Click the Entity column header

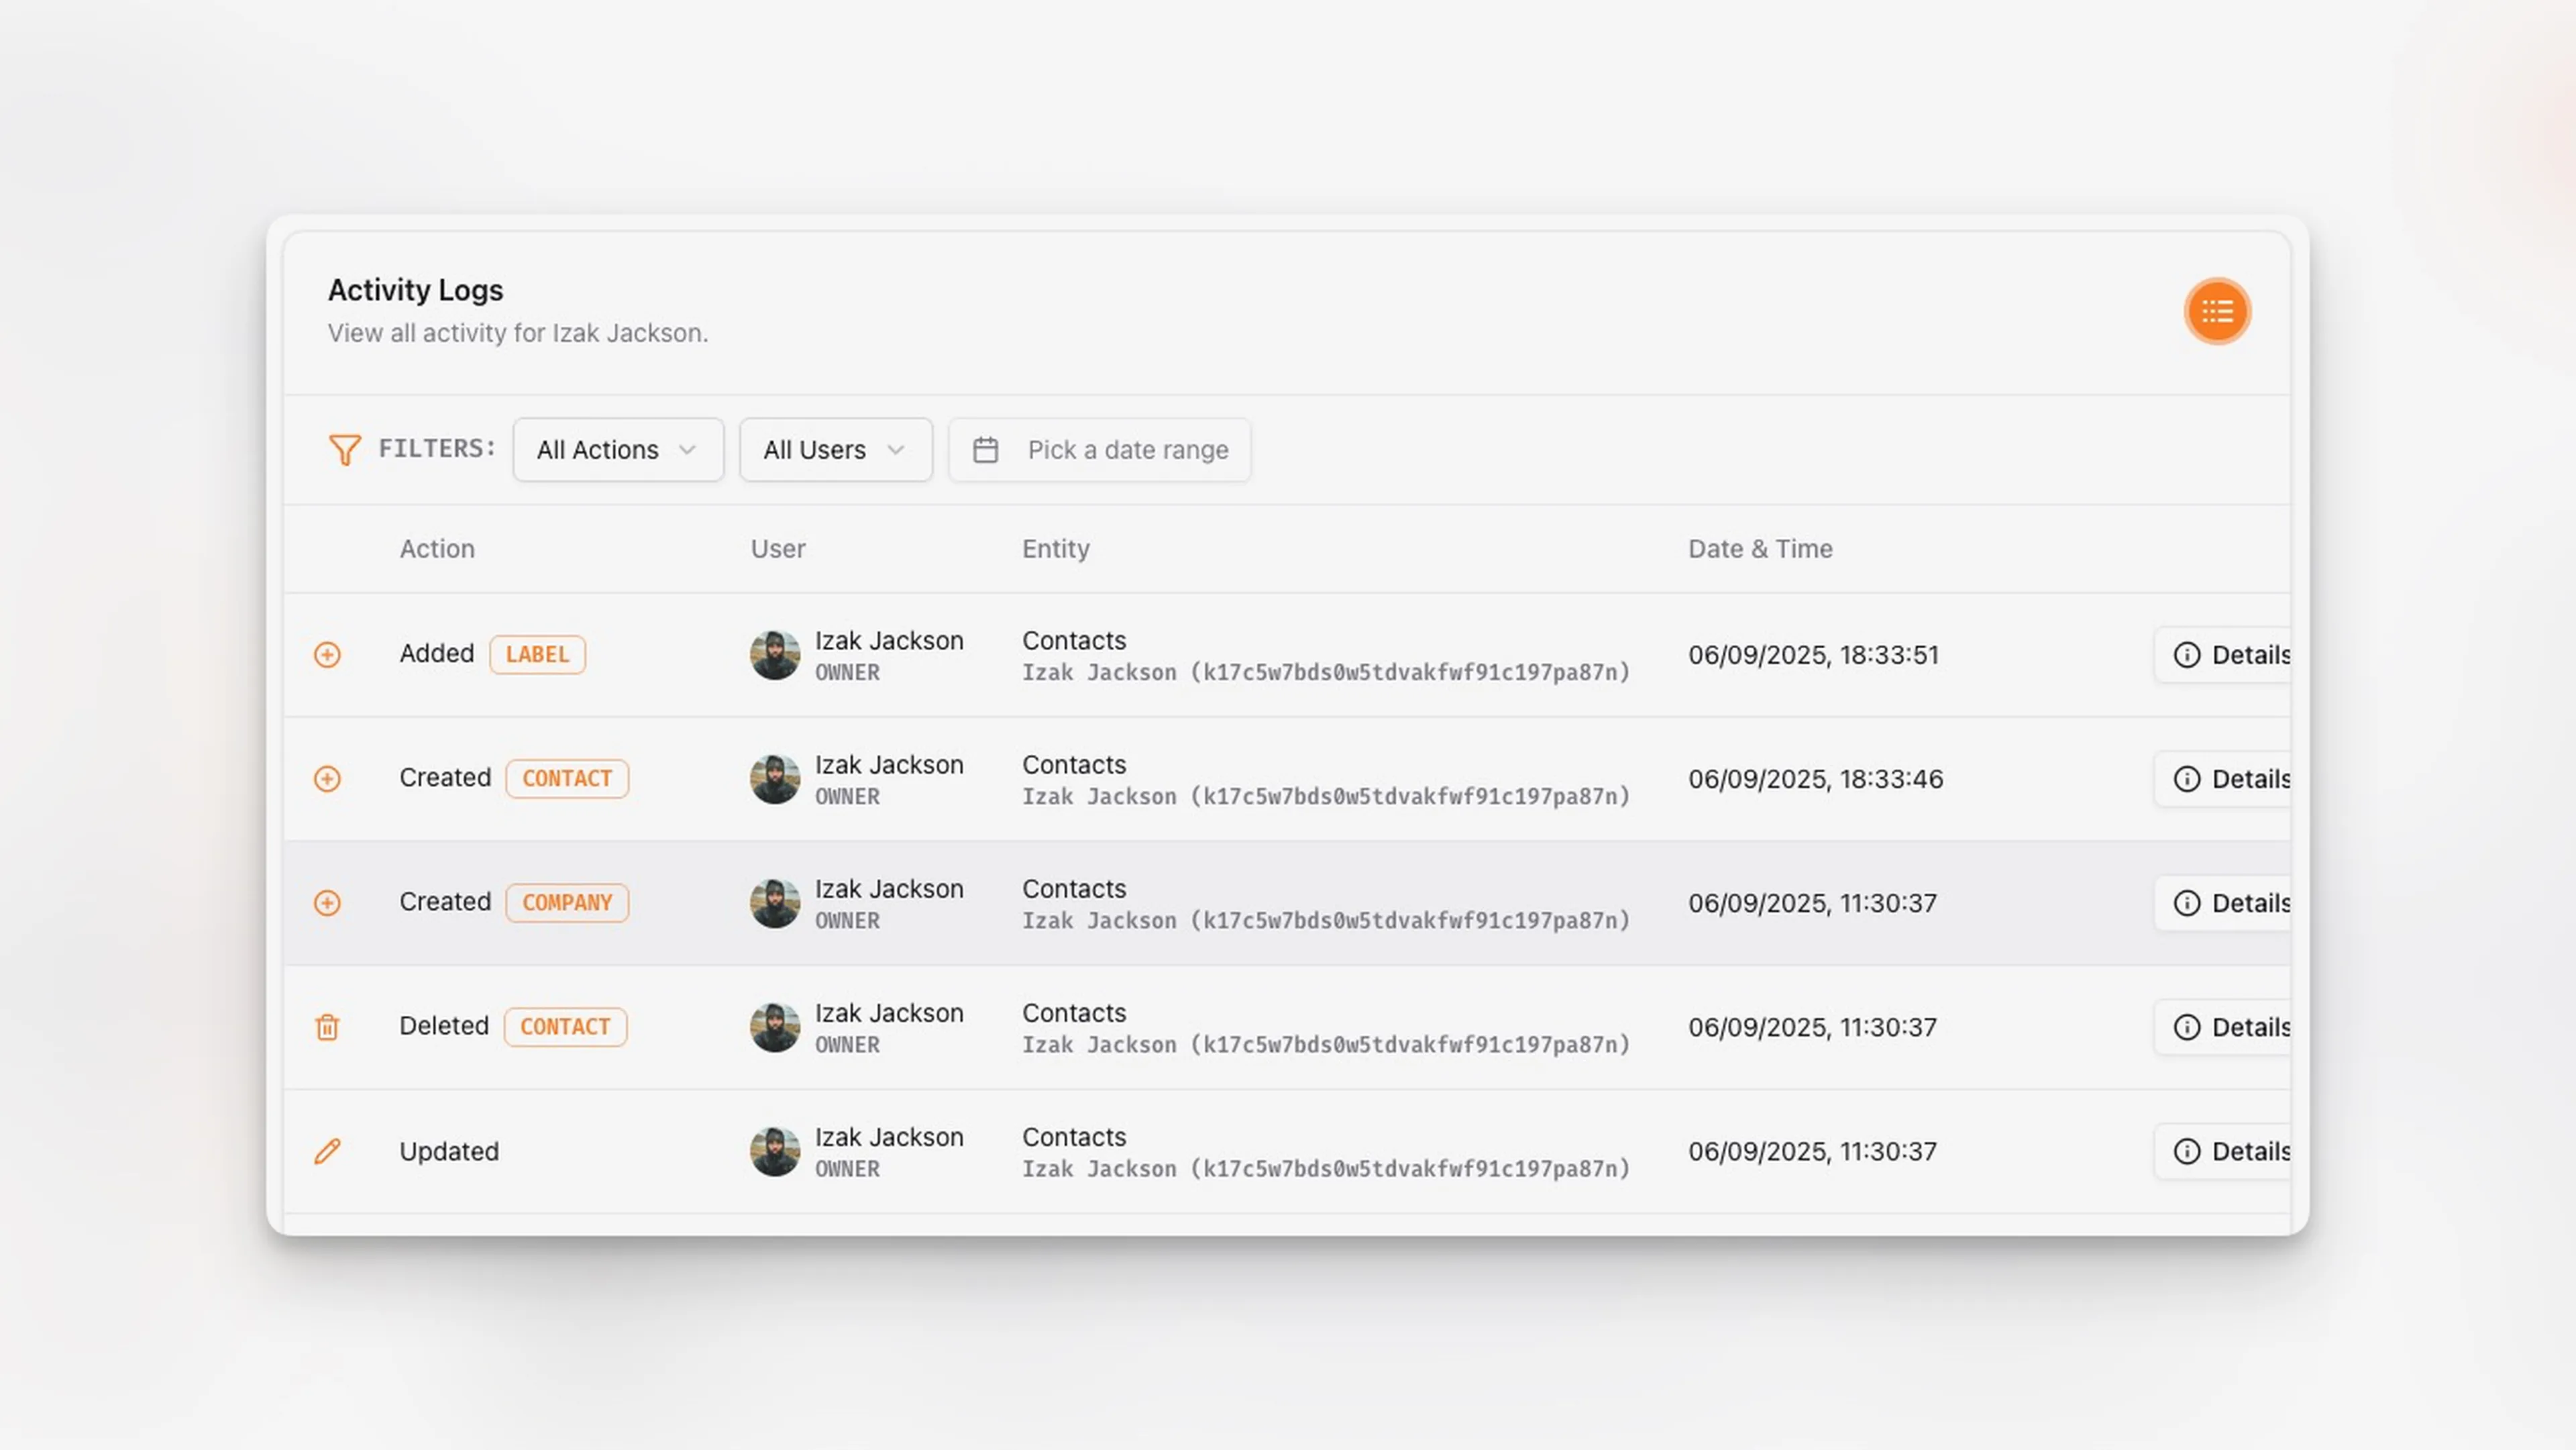tap(1056, 549)
